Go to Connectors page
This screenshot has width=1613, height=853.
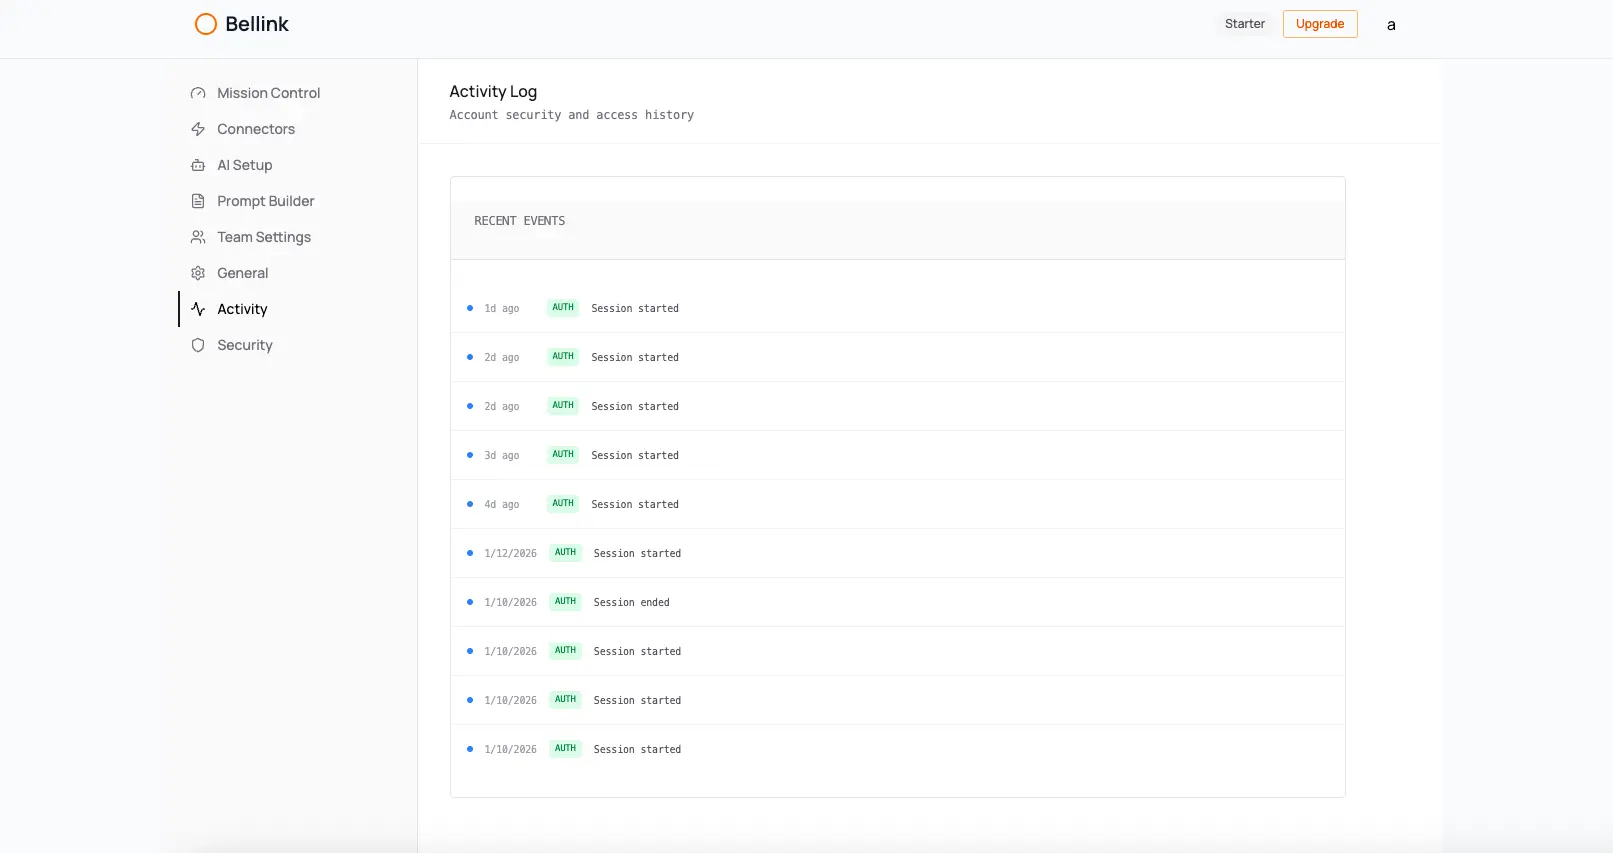click(x=256, y=129)
